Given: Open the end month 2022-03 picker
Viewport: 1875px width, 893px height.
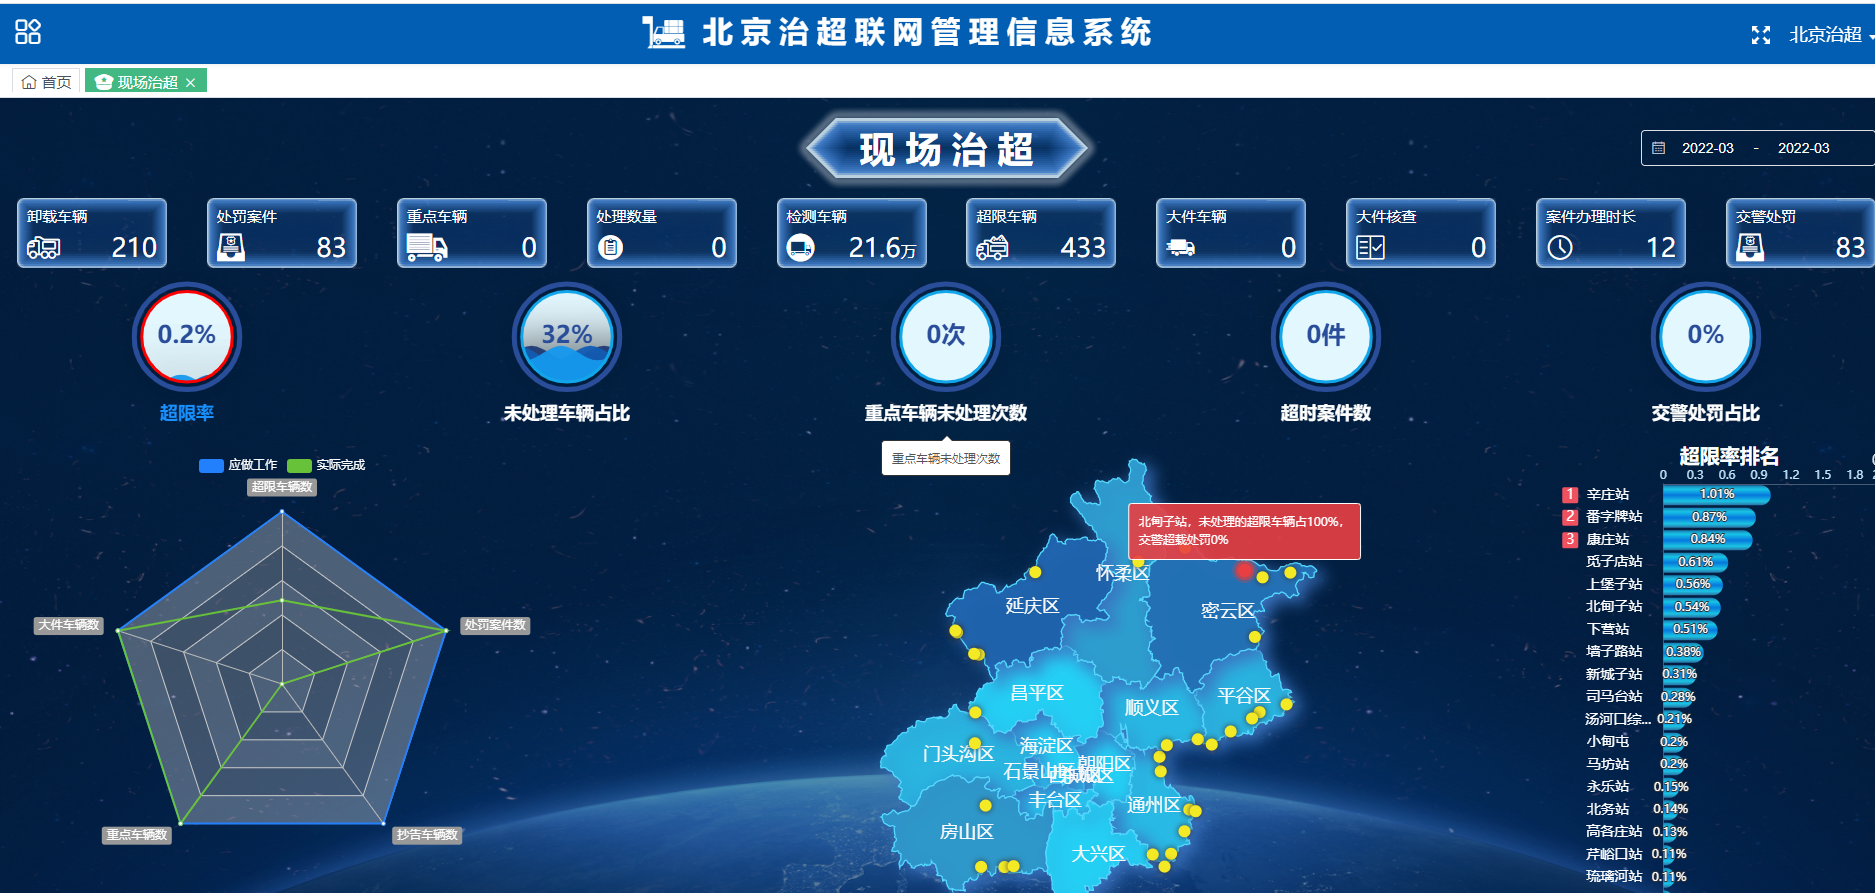Looking at the screenshot, I should point(1803,148).
